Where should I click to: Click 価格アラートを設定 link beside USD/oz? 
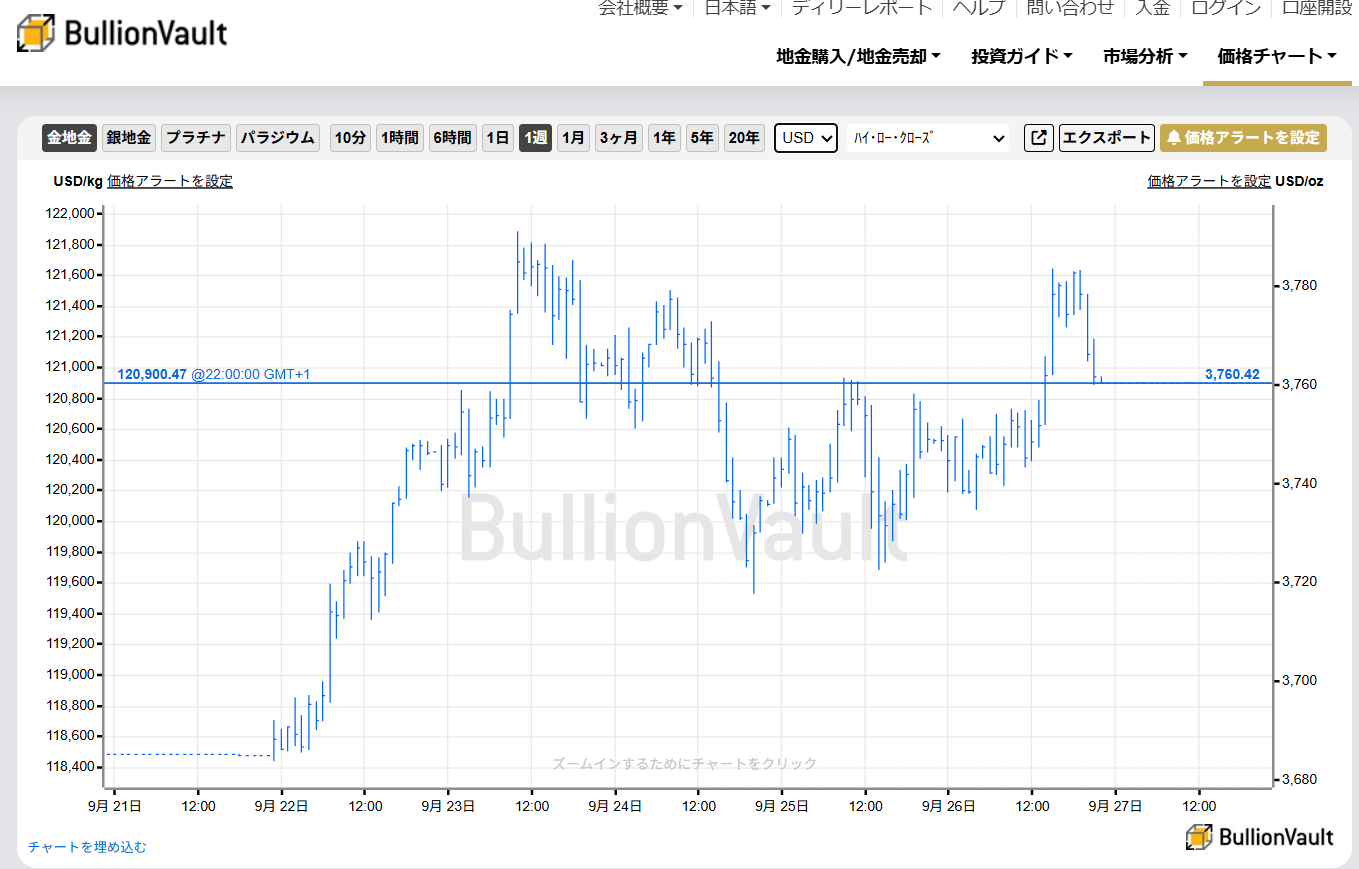(1209, 181)
